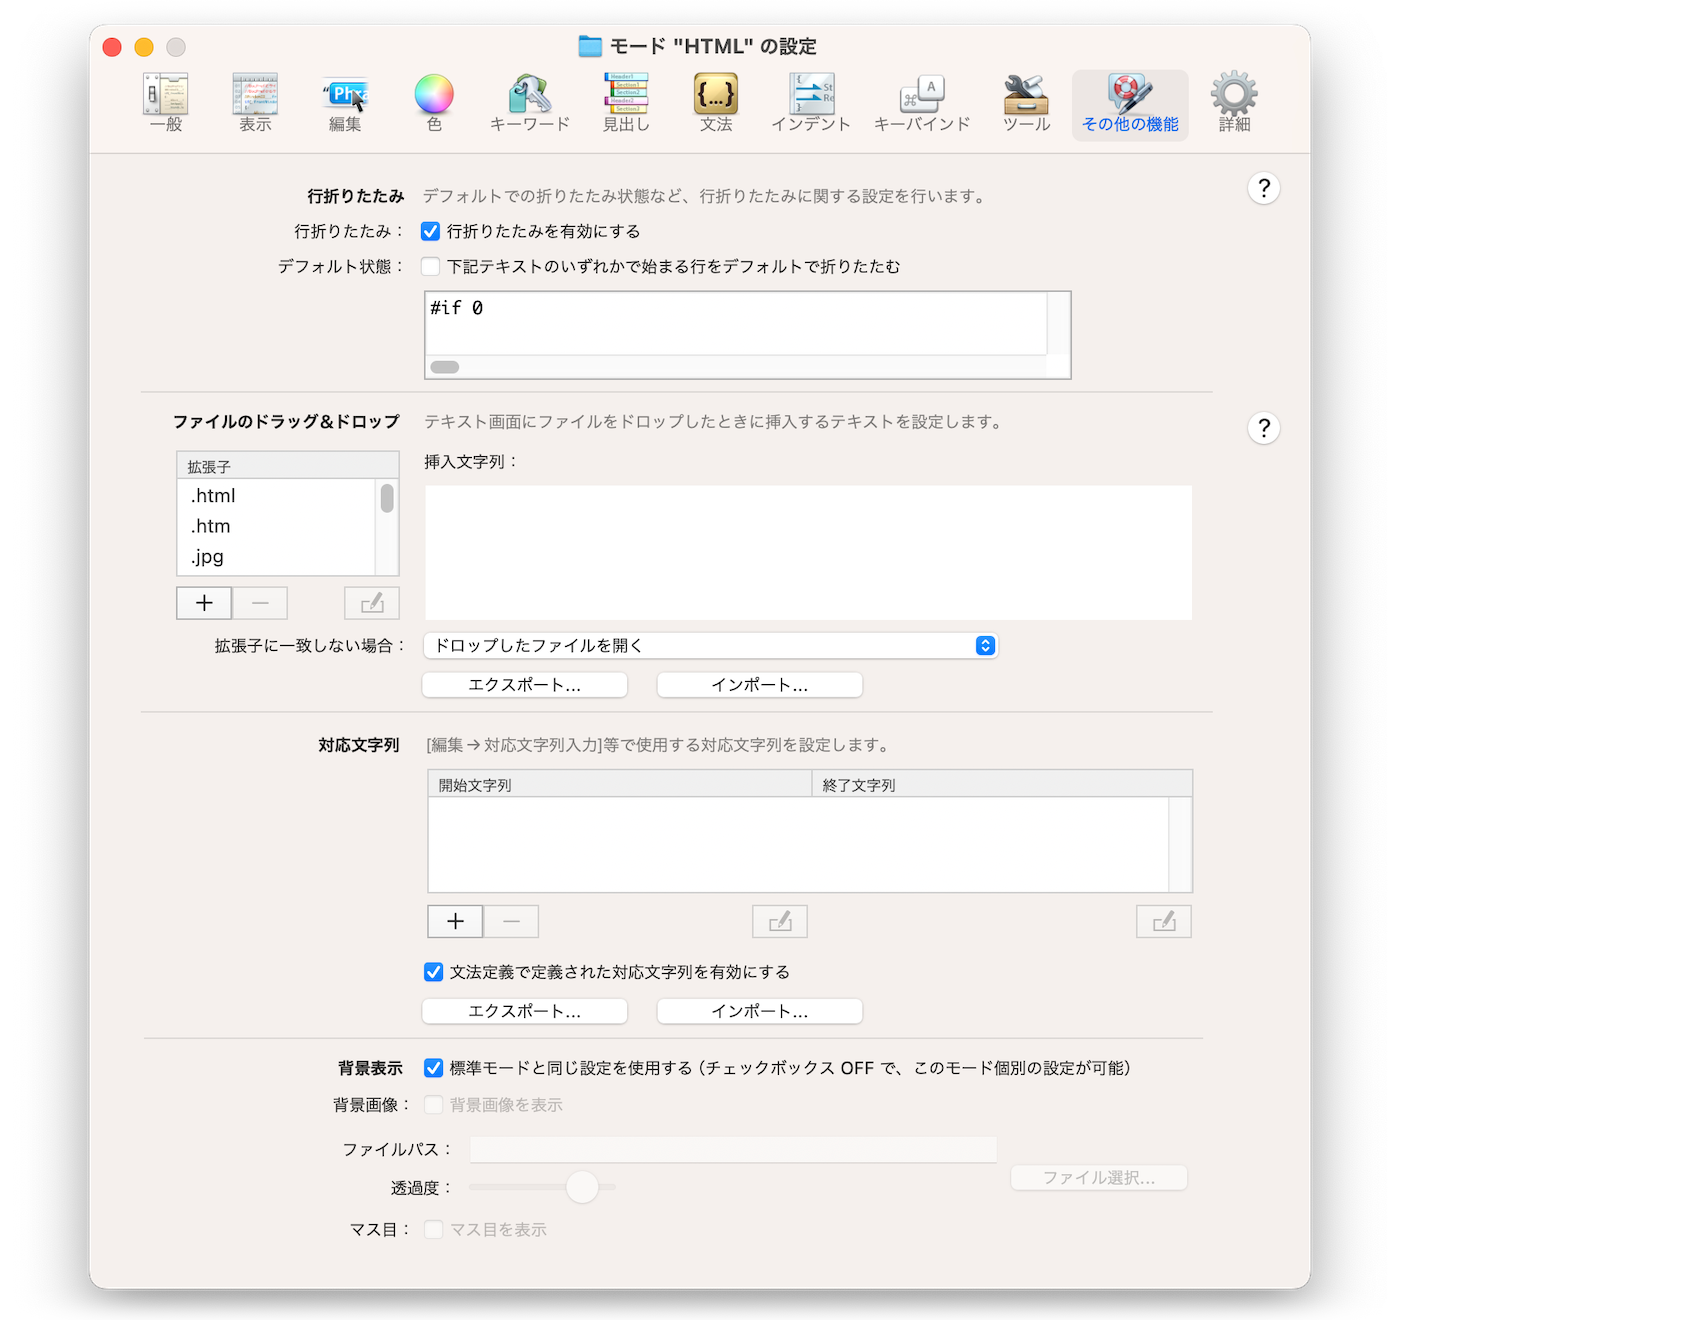Select the 詳細 (Advanced) gear icon
1700x1320 pixels.
coord(1234,103)
